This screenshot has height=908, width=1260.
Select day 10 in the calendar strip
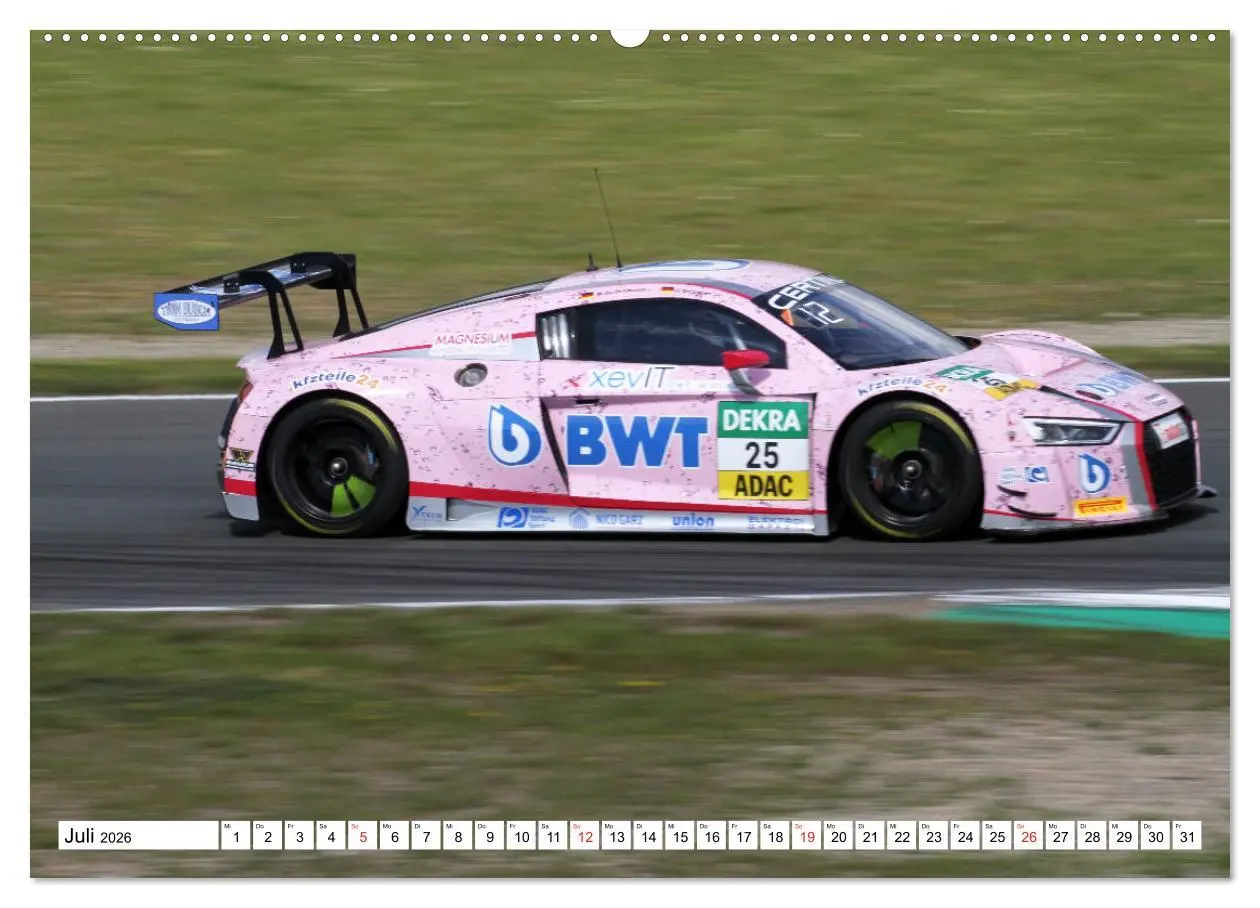point(521,836)
